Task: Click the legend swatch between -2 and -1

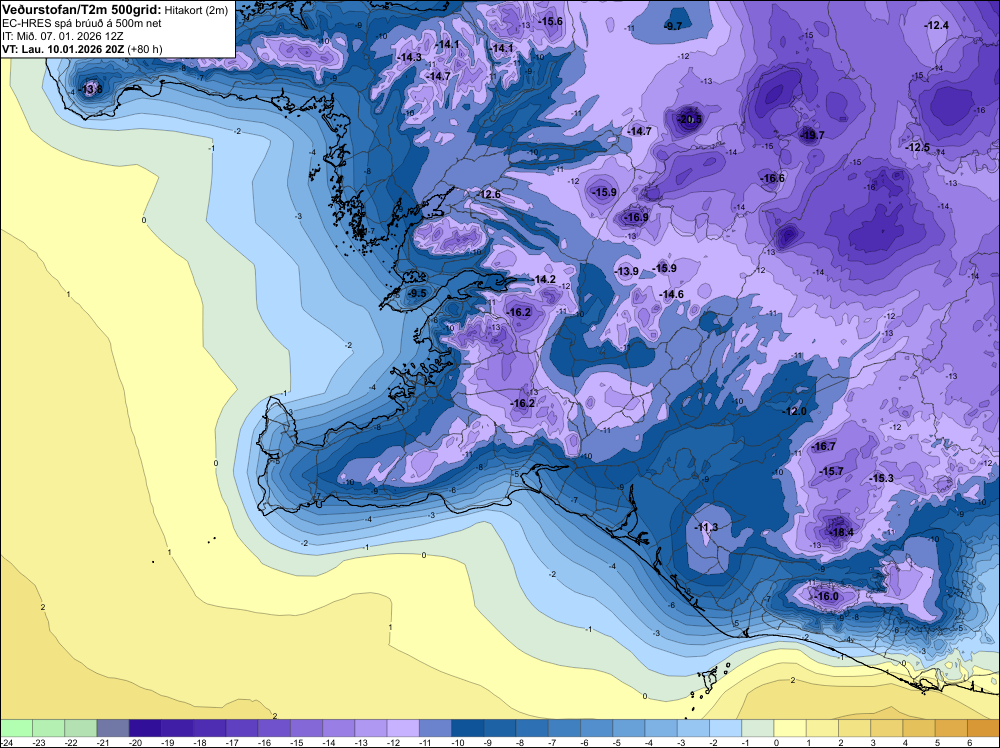Action: pos(726,728)
